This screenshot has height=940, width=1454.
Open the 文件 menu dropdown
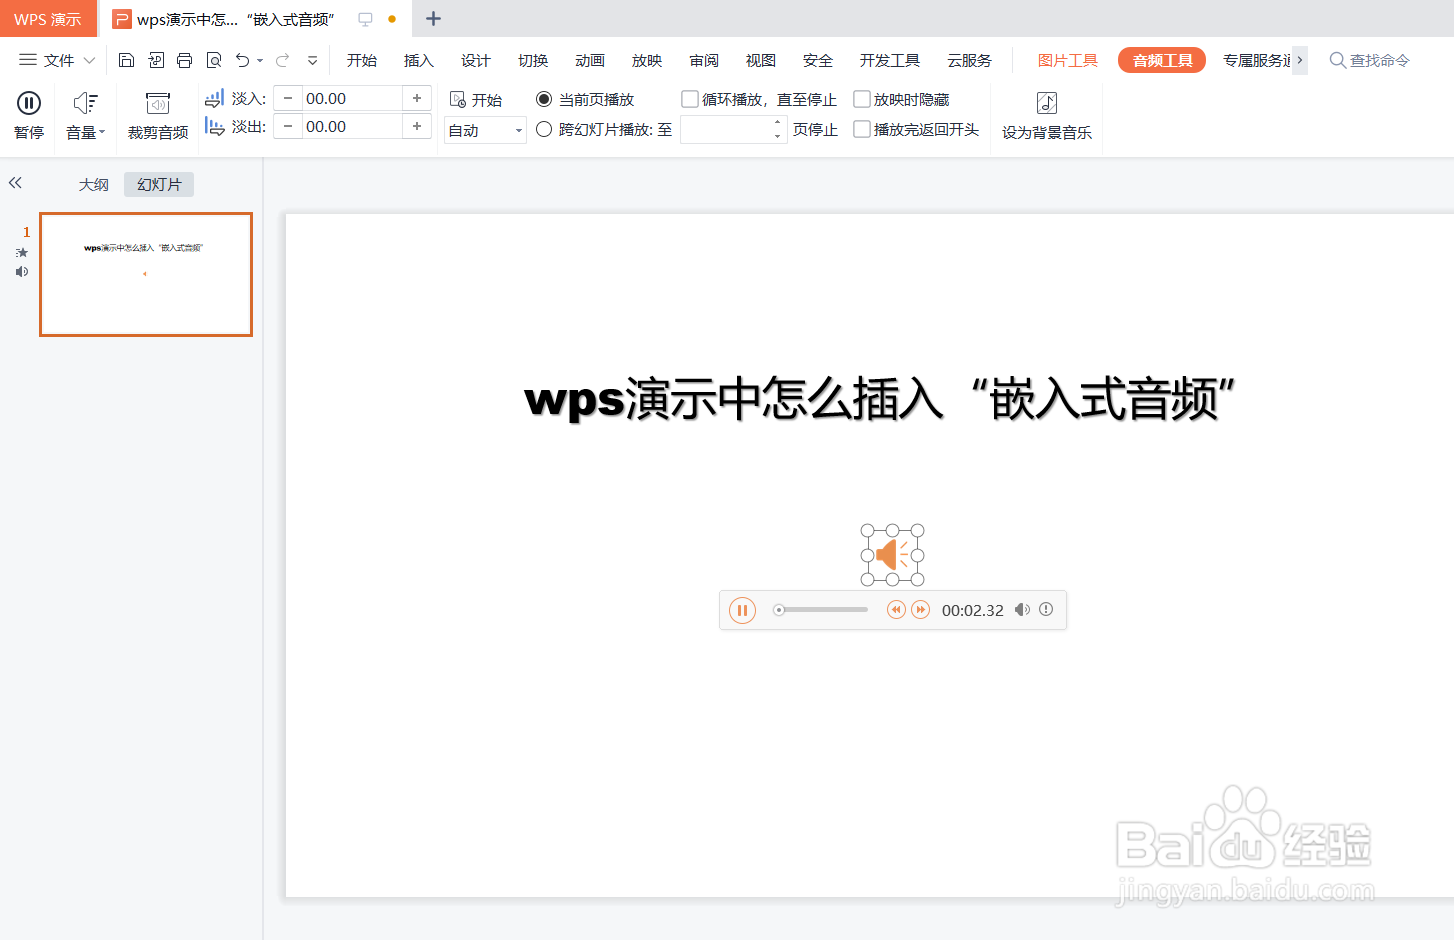pos(57,60)
